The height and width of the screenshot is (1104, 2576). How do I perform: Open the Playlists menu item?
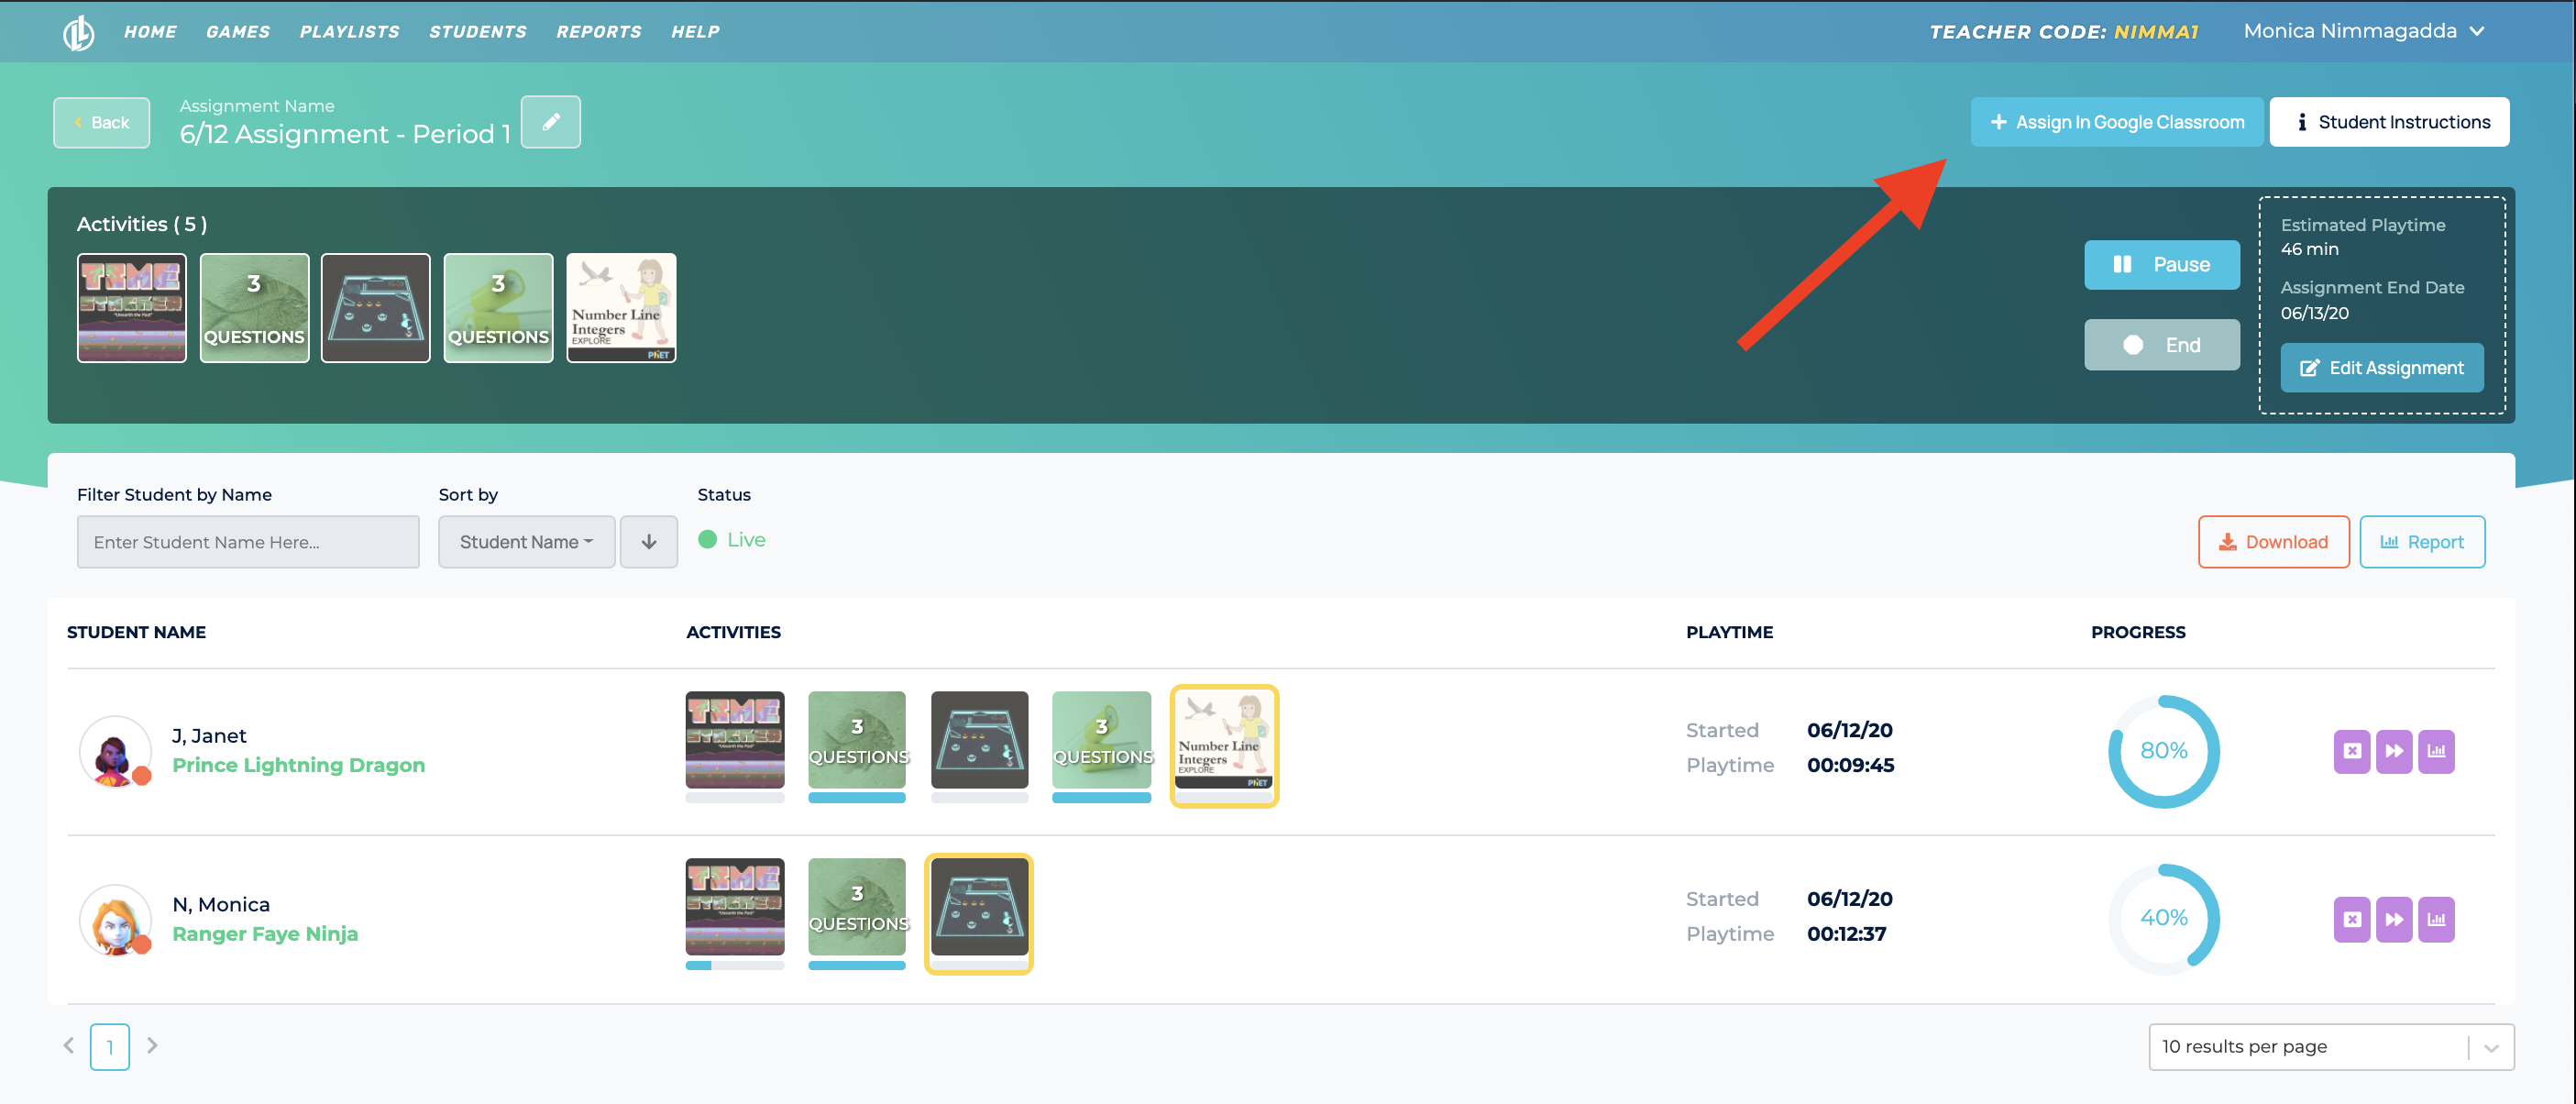point(349,32)
